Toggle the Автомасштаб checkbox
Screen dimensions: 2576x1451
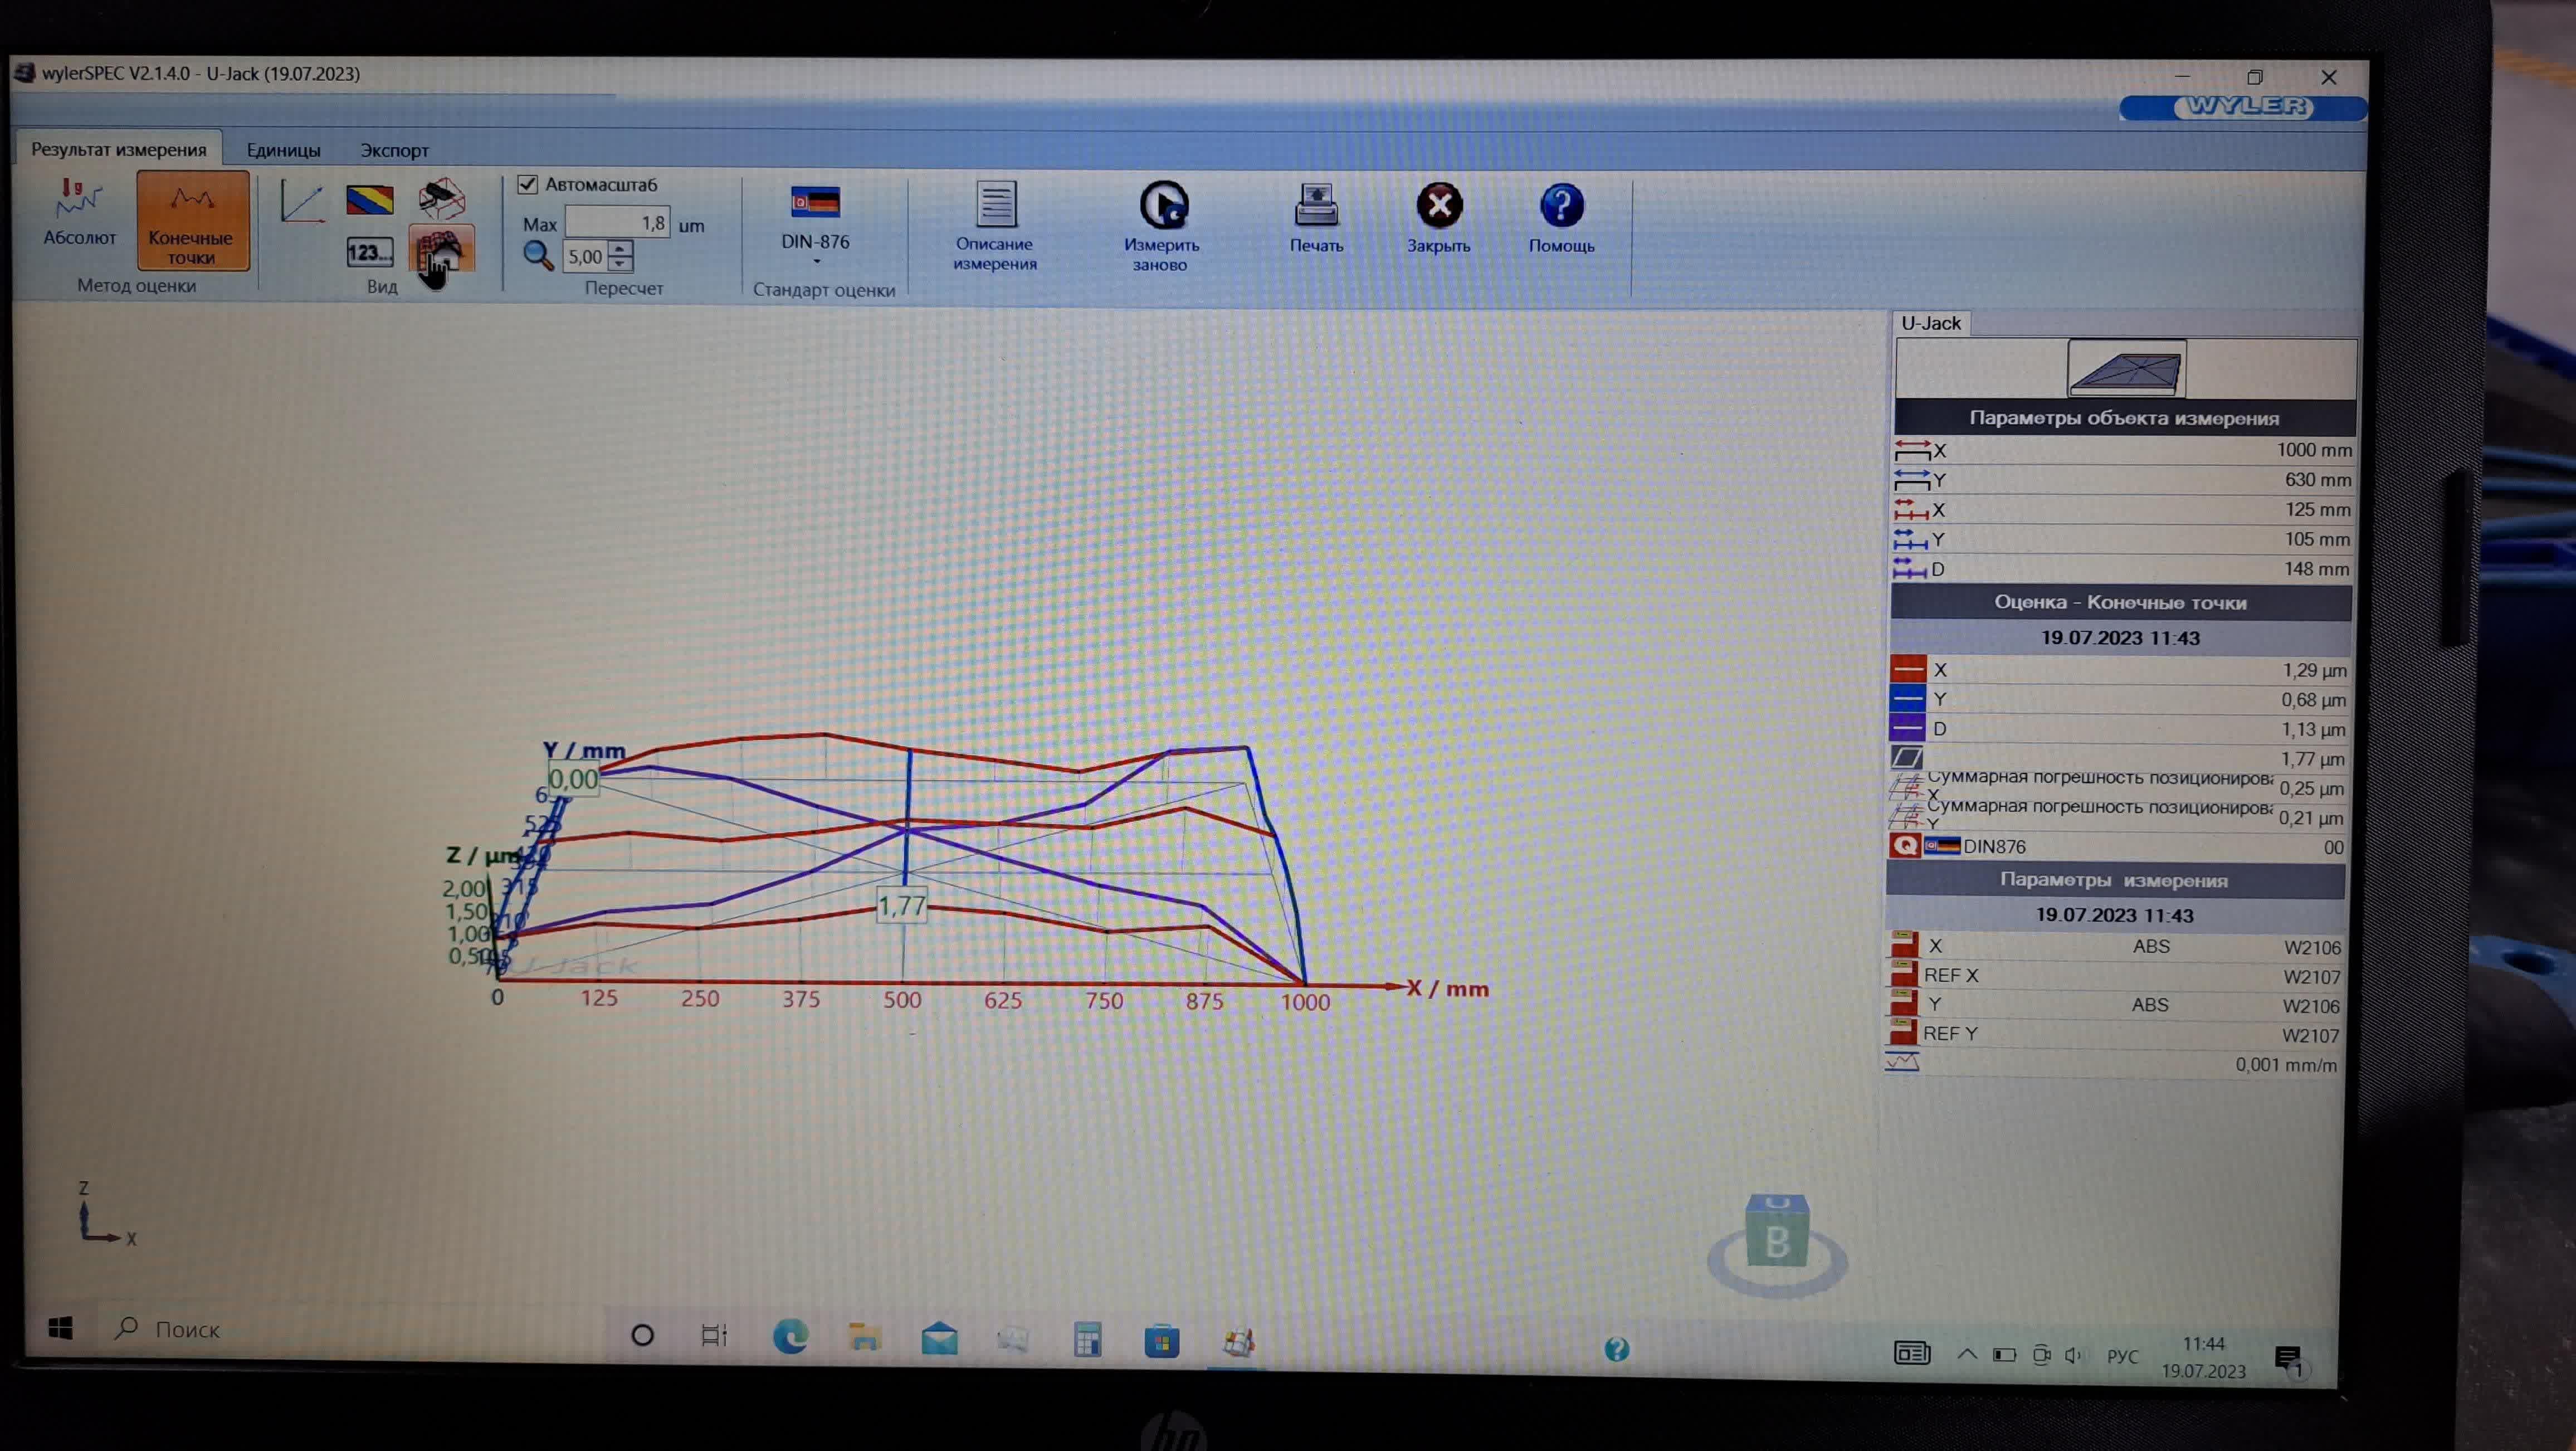pyautogui.click(x=528, y=184)
